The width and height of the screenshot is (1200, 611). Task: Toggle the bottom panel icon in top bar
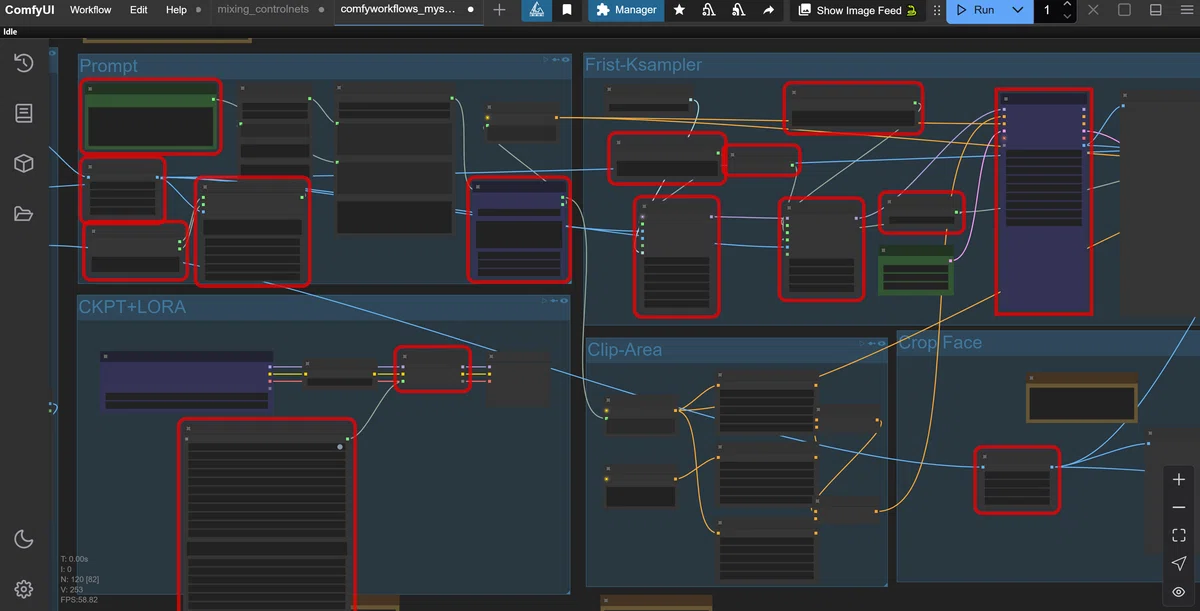pyautogui.click(x=1156, y=10)
